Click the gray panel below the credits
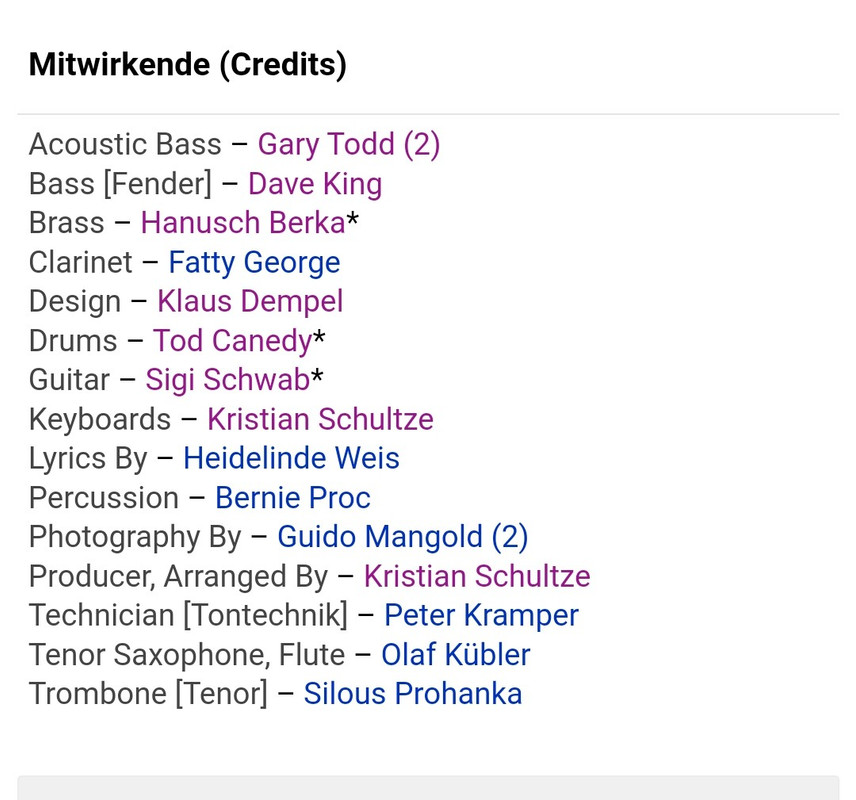The width and height of the screenshot is (856, 800). point(428,788)
